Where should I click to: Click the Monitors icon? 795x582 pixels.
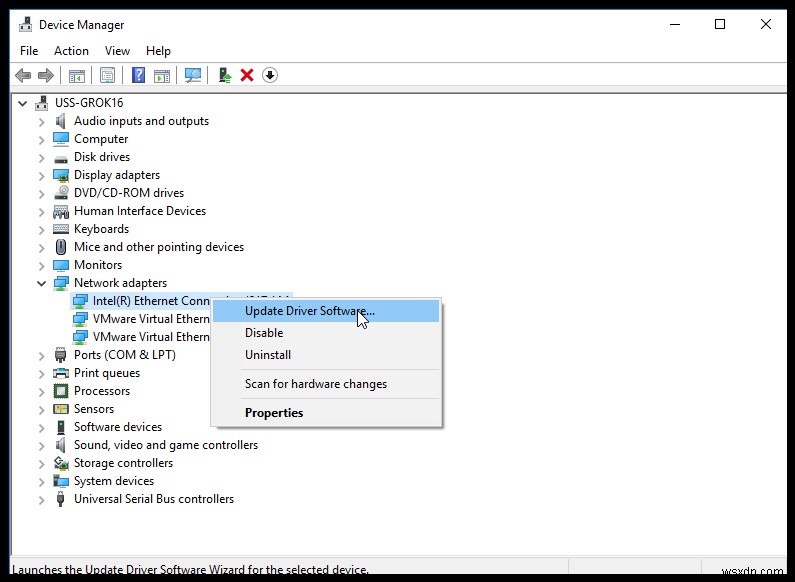click(x=61, y=266)
